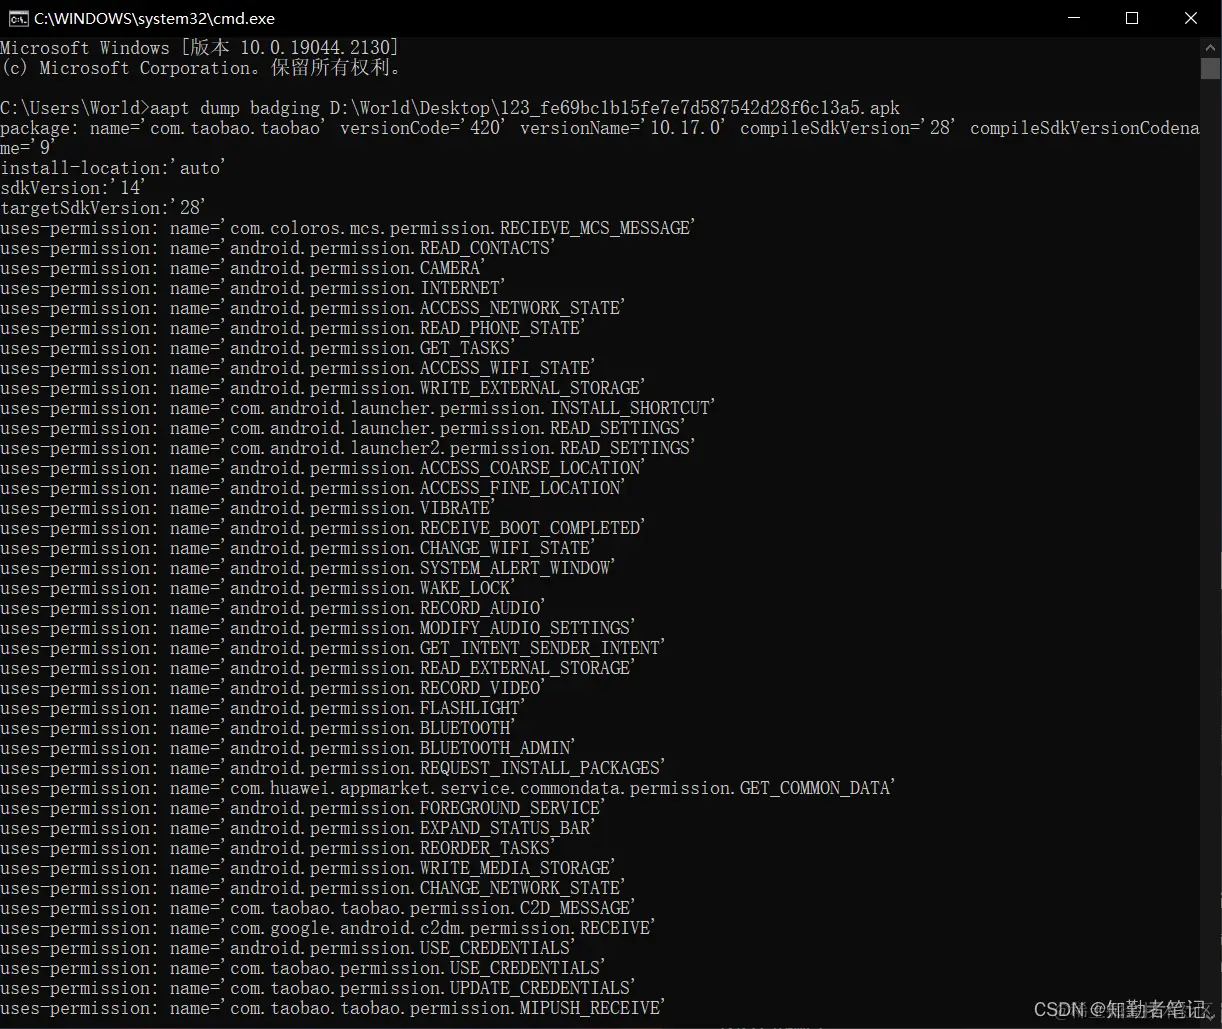Click the BLUETOOTH_ADMIN permission line
Screen dimensions: 1222x1029
(288, 748)
